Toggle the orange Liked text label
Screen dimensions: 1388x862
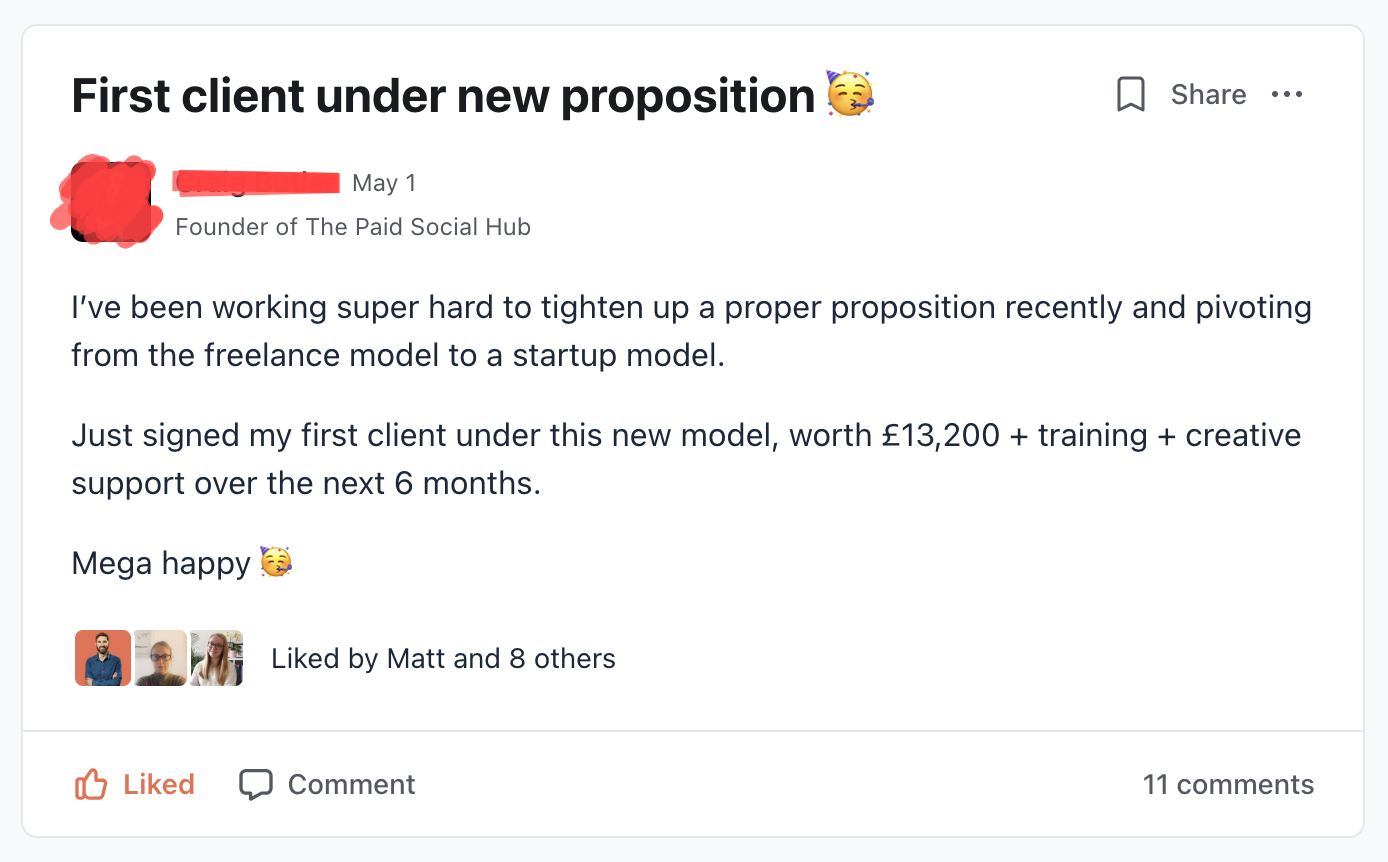[159, 785]
